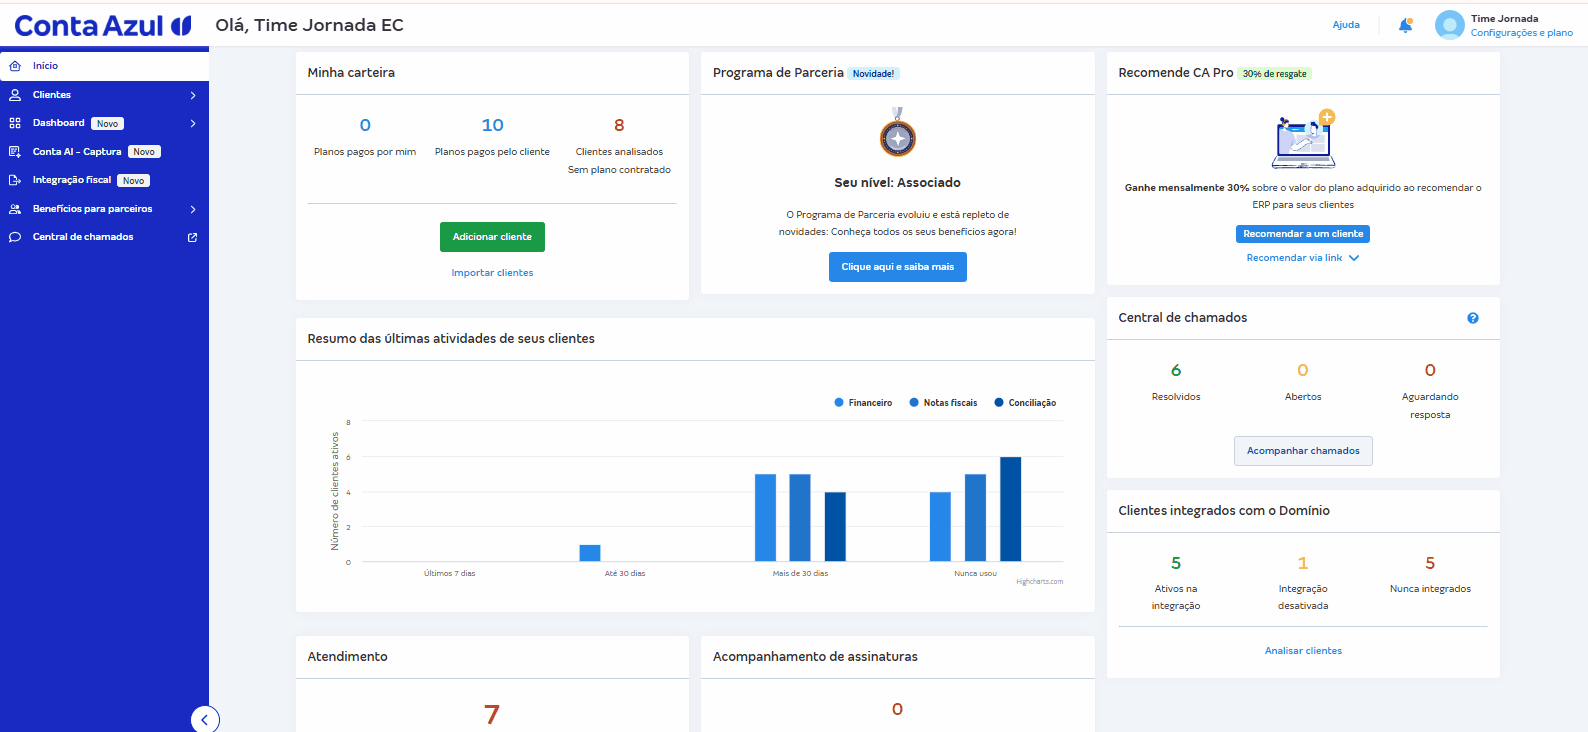This screenshot has height=732, width=1588.
Task: Click the 'Clique aqui e saiba mais' button
Action: 898,267
